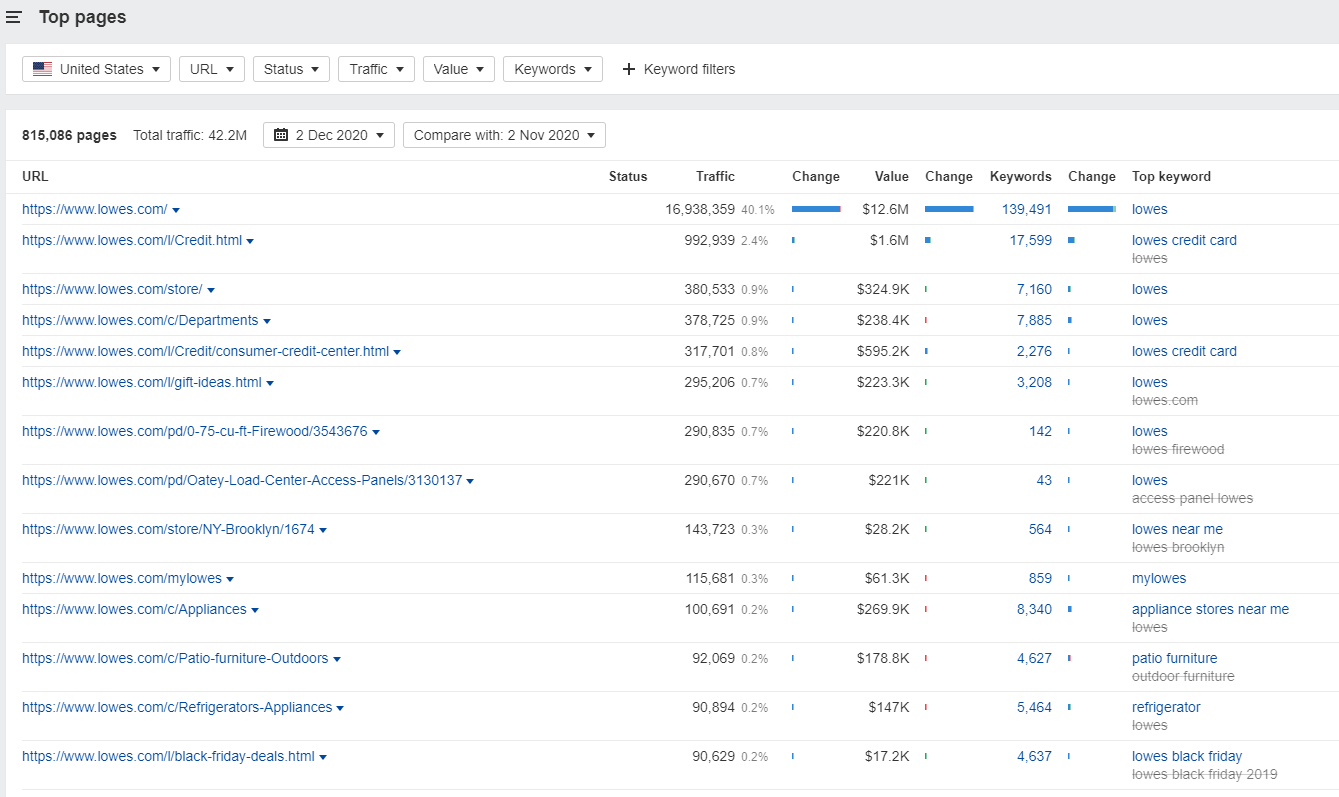Open the 142 keywords count link
This screenshot has width=1339, height=797.
[x=1040, y=431]
